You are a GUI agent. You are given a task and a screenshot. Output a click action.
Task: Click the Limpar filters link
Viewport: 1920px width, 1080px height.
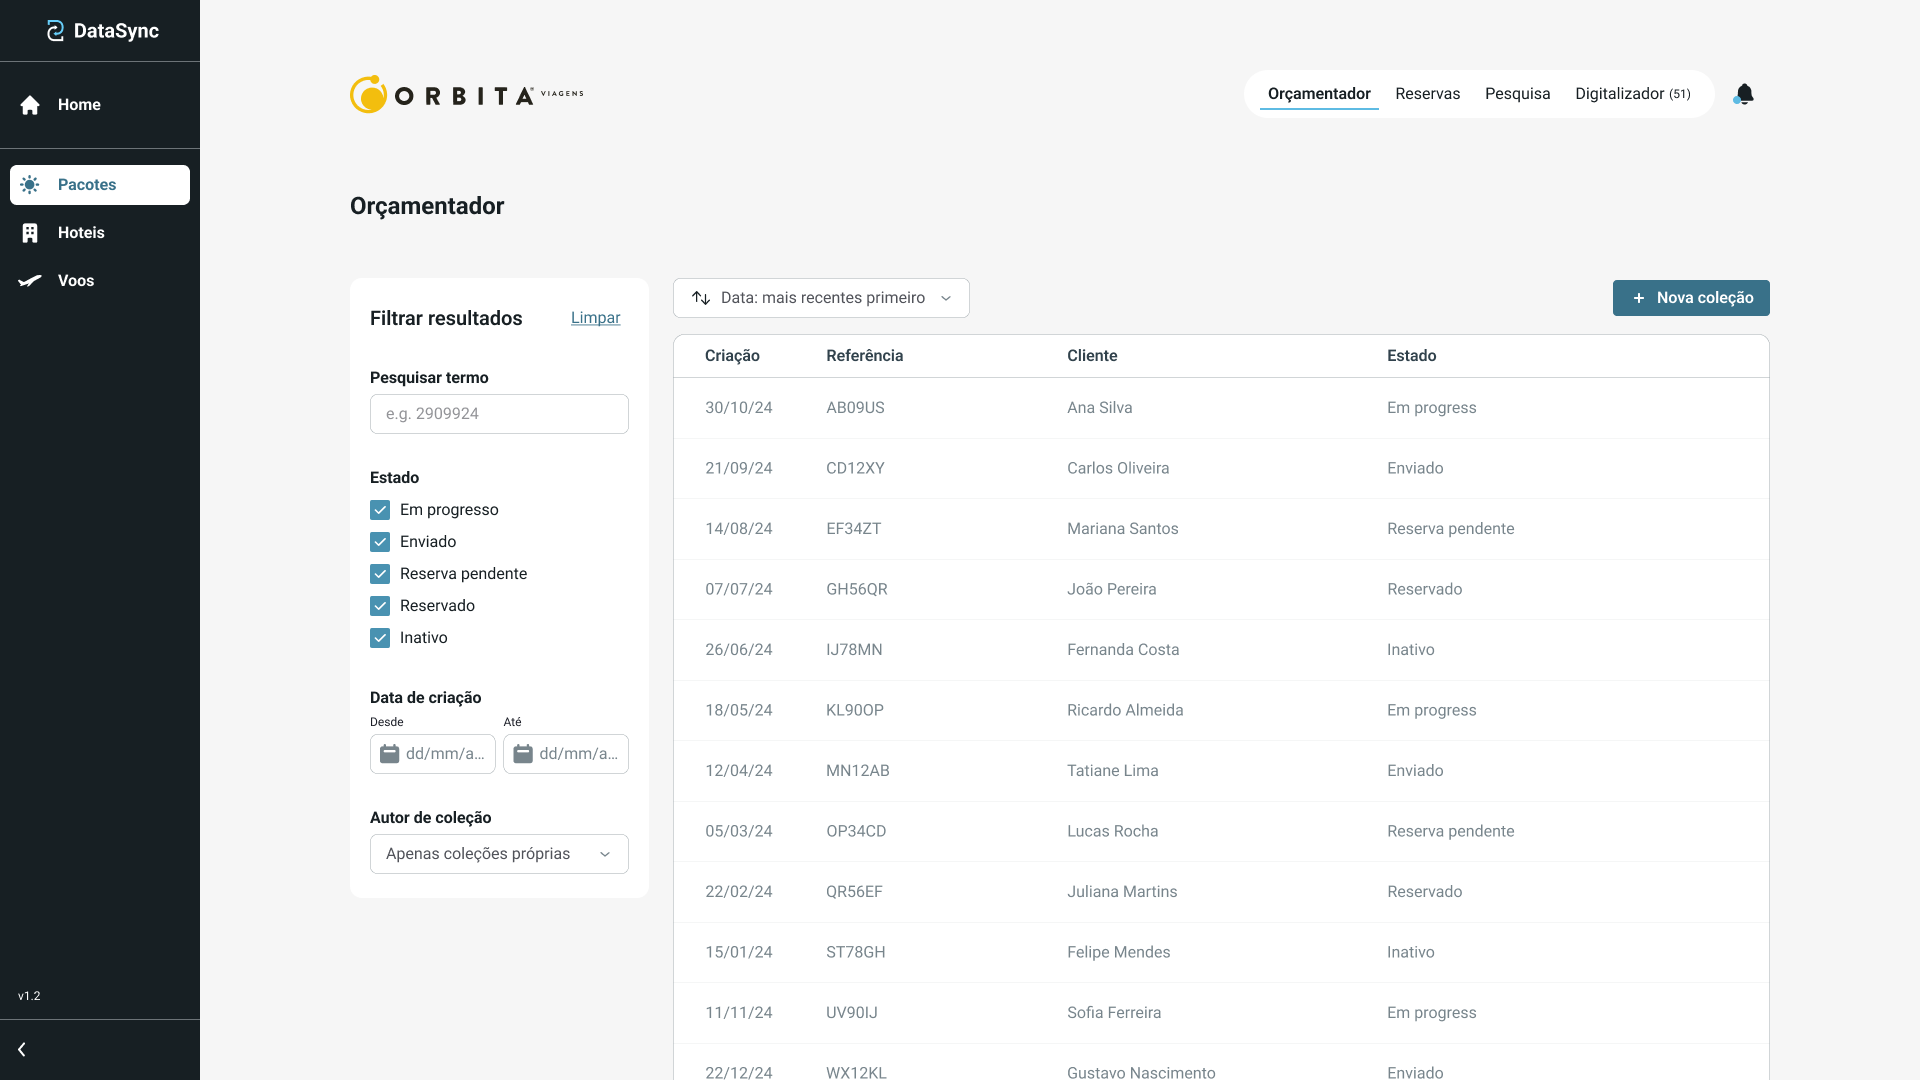(595, 318)
